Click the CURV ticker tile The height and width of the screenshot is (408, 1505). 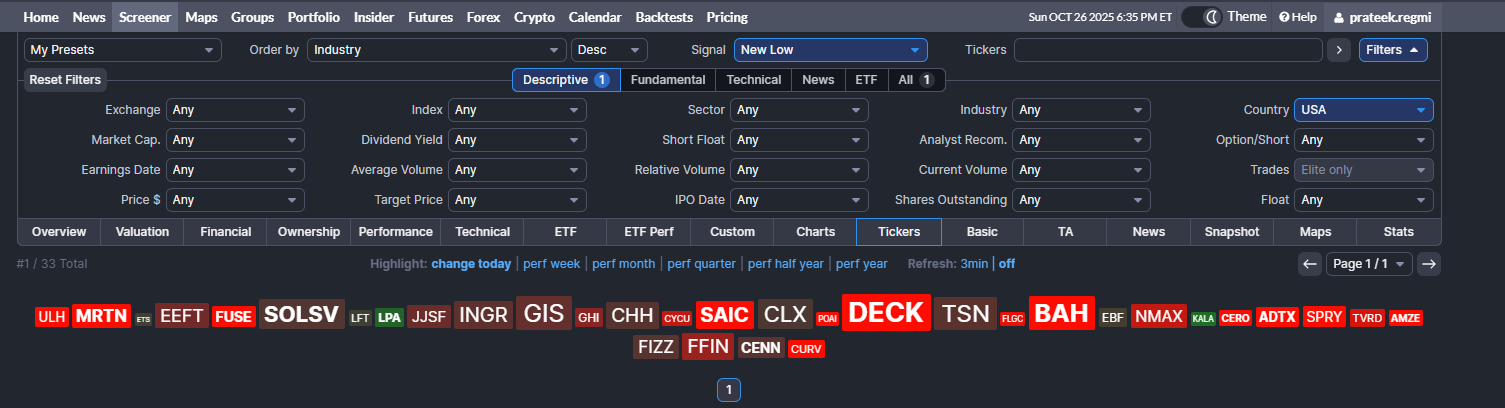[x=806, y=349]
